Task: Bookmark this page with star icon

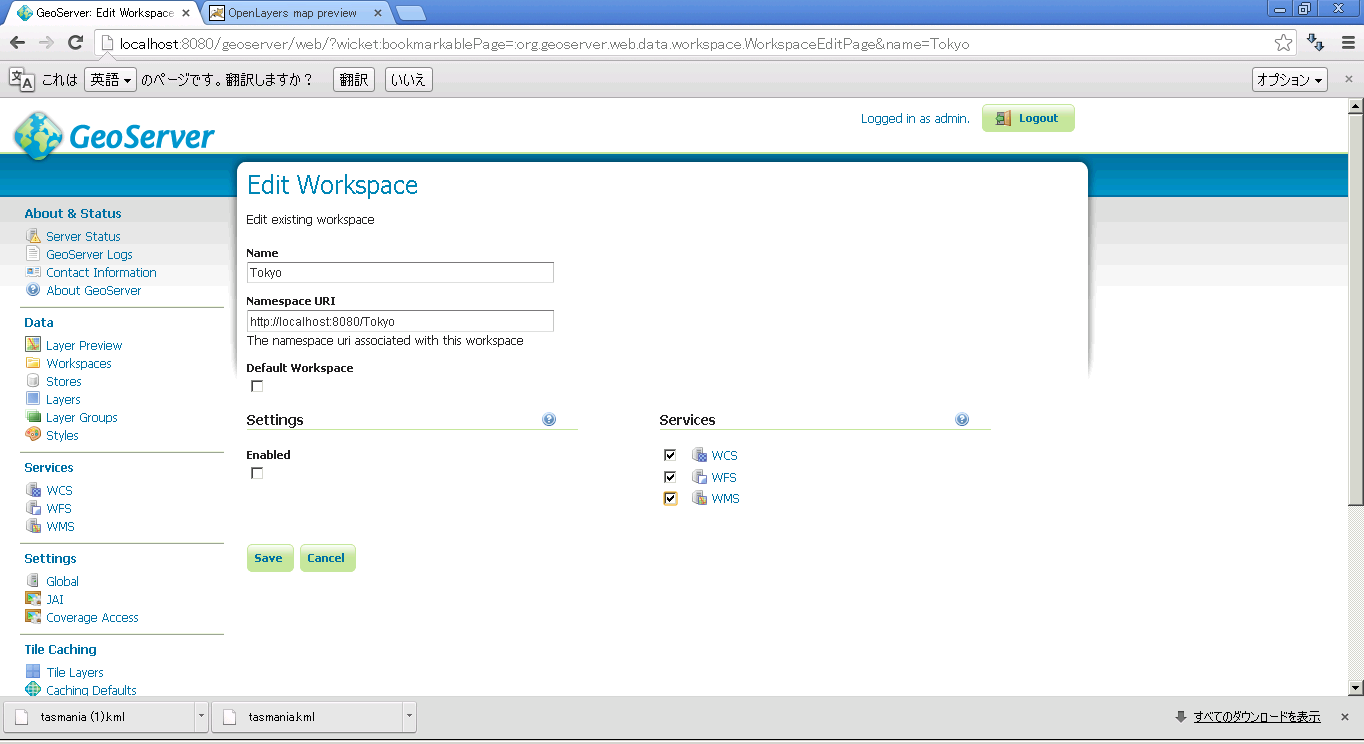Action: pos(1283,43)
